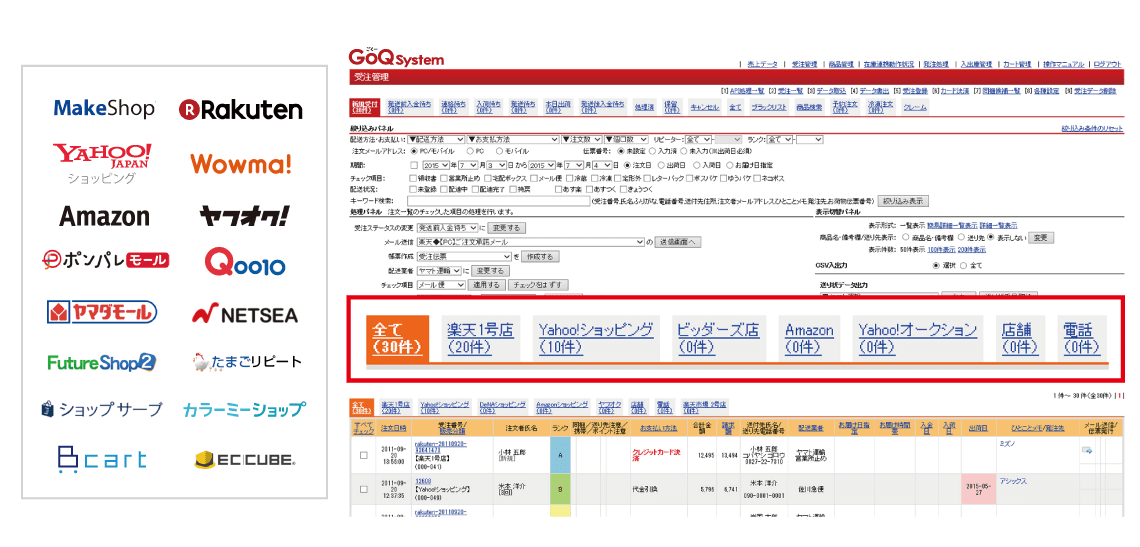Click the EC-CUBE logo

(x=244, y=459)
